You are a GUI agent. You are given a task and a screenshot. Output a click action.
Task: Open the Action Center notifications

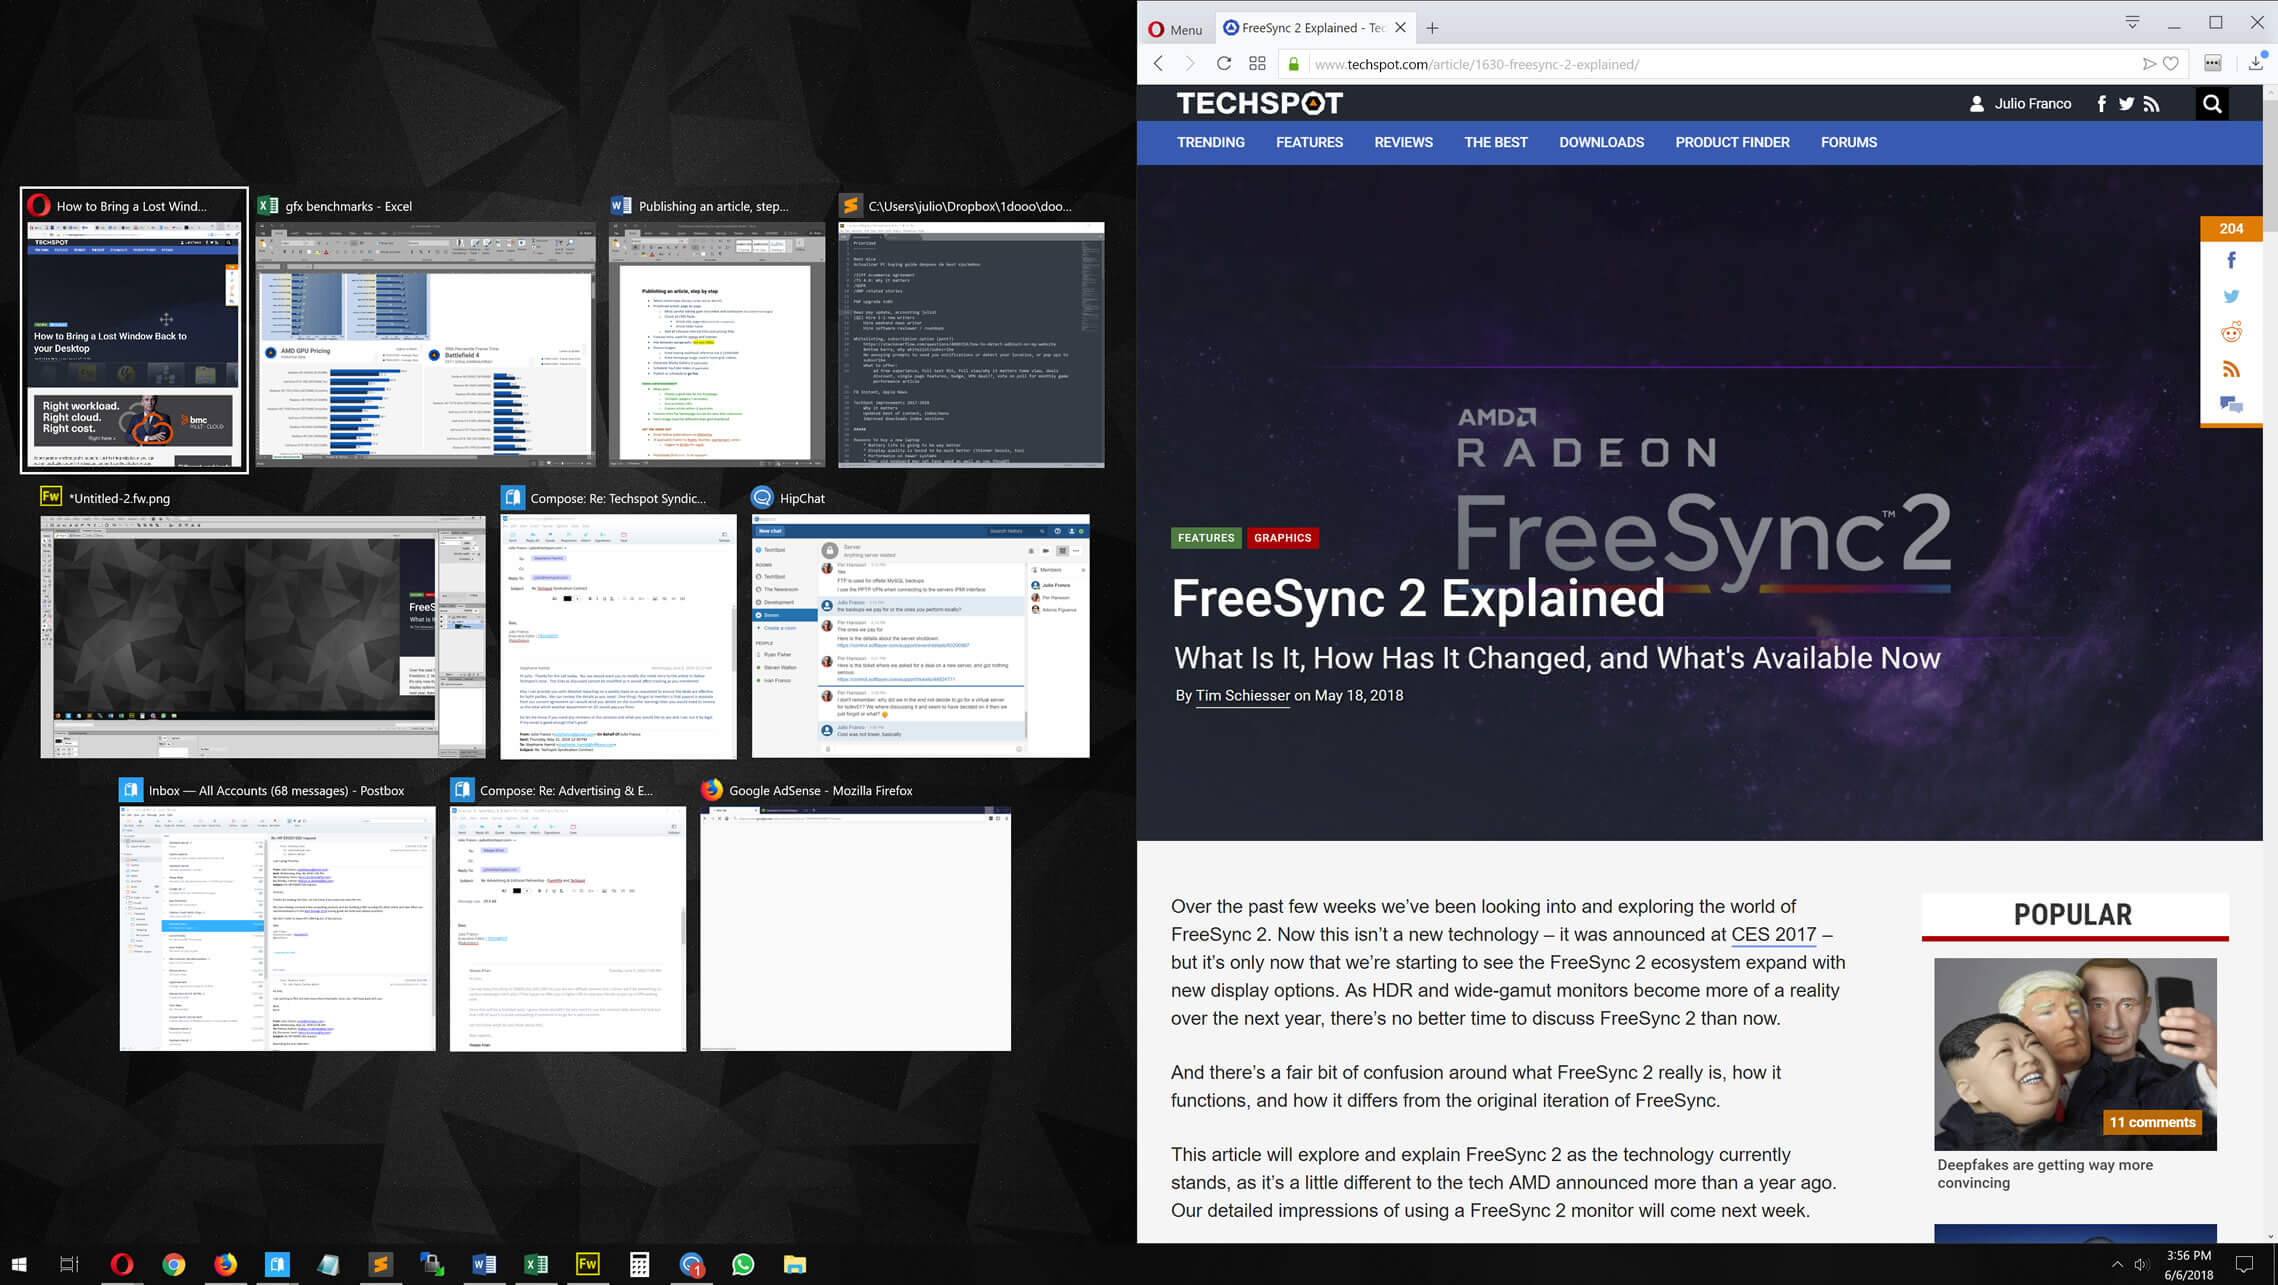pos(2245,1264)
